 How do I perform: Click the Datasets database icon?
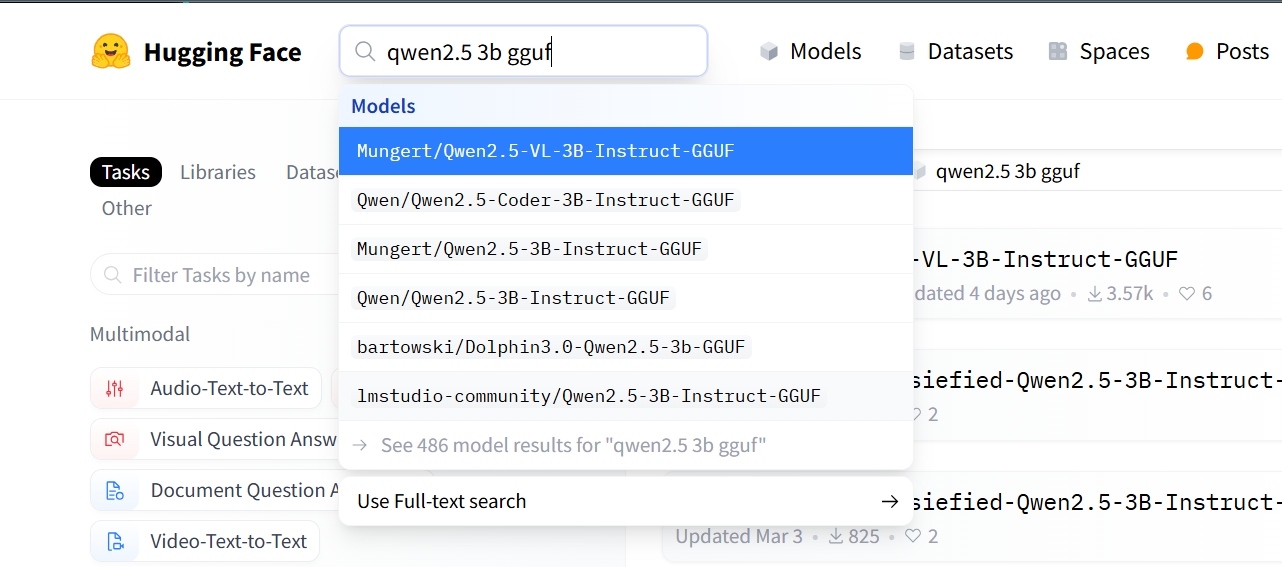(907, 52)
